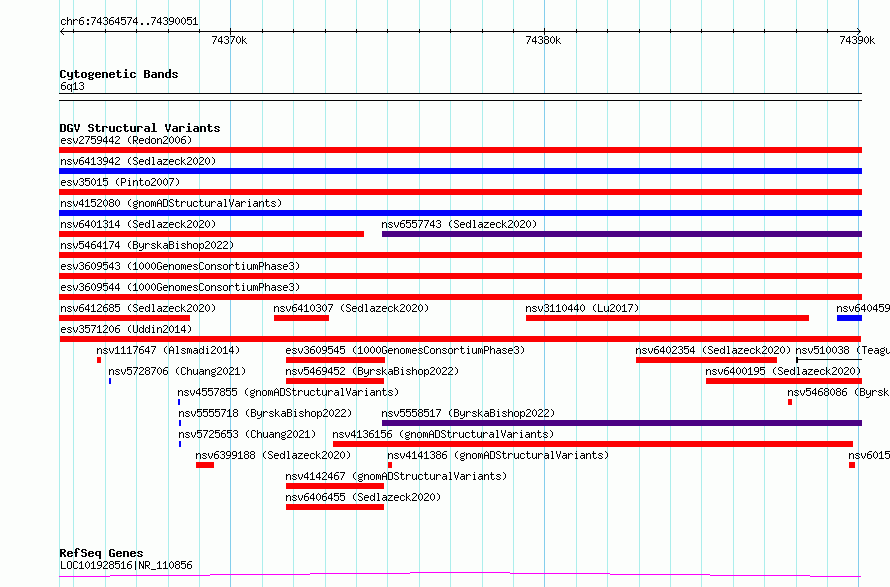Image resolution: width=890 pixels, height=587 pixels.
Task: Click nsv4142467 (gnomADStructuralVariants) label
Action: pos(396,476)
